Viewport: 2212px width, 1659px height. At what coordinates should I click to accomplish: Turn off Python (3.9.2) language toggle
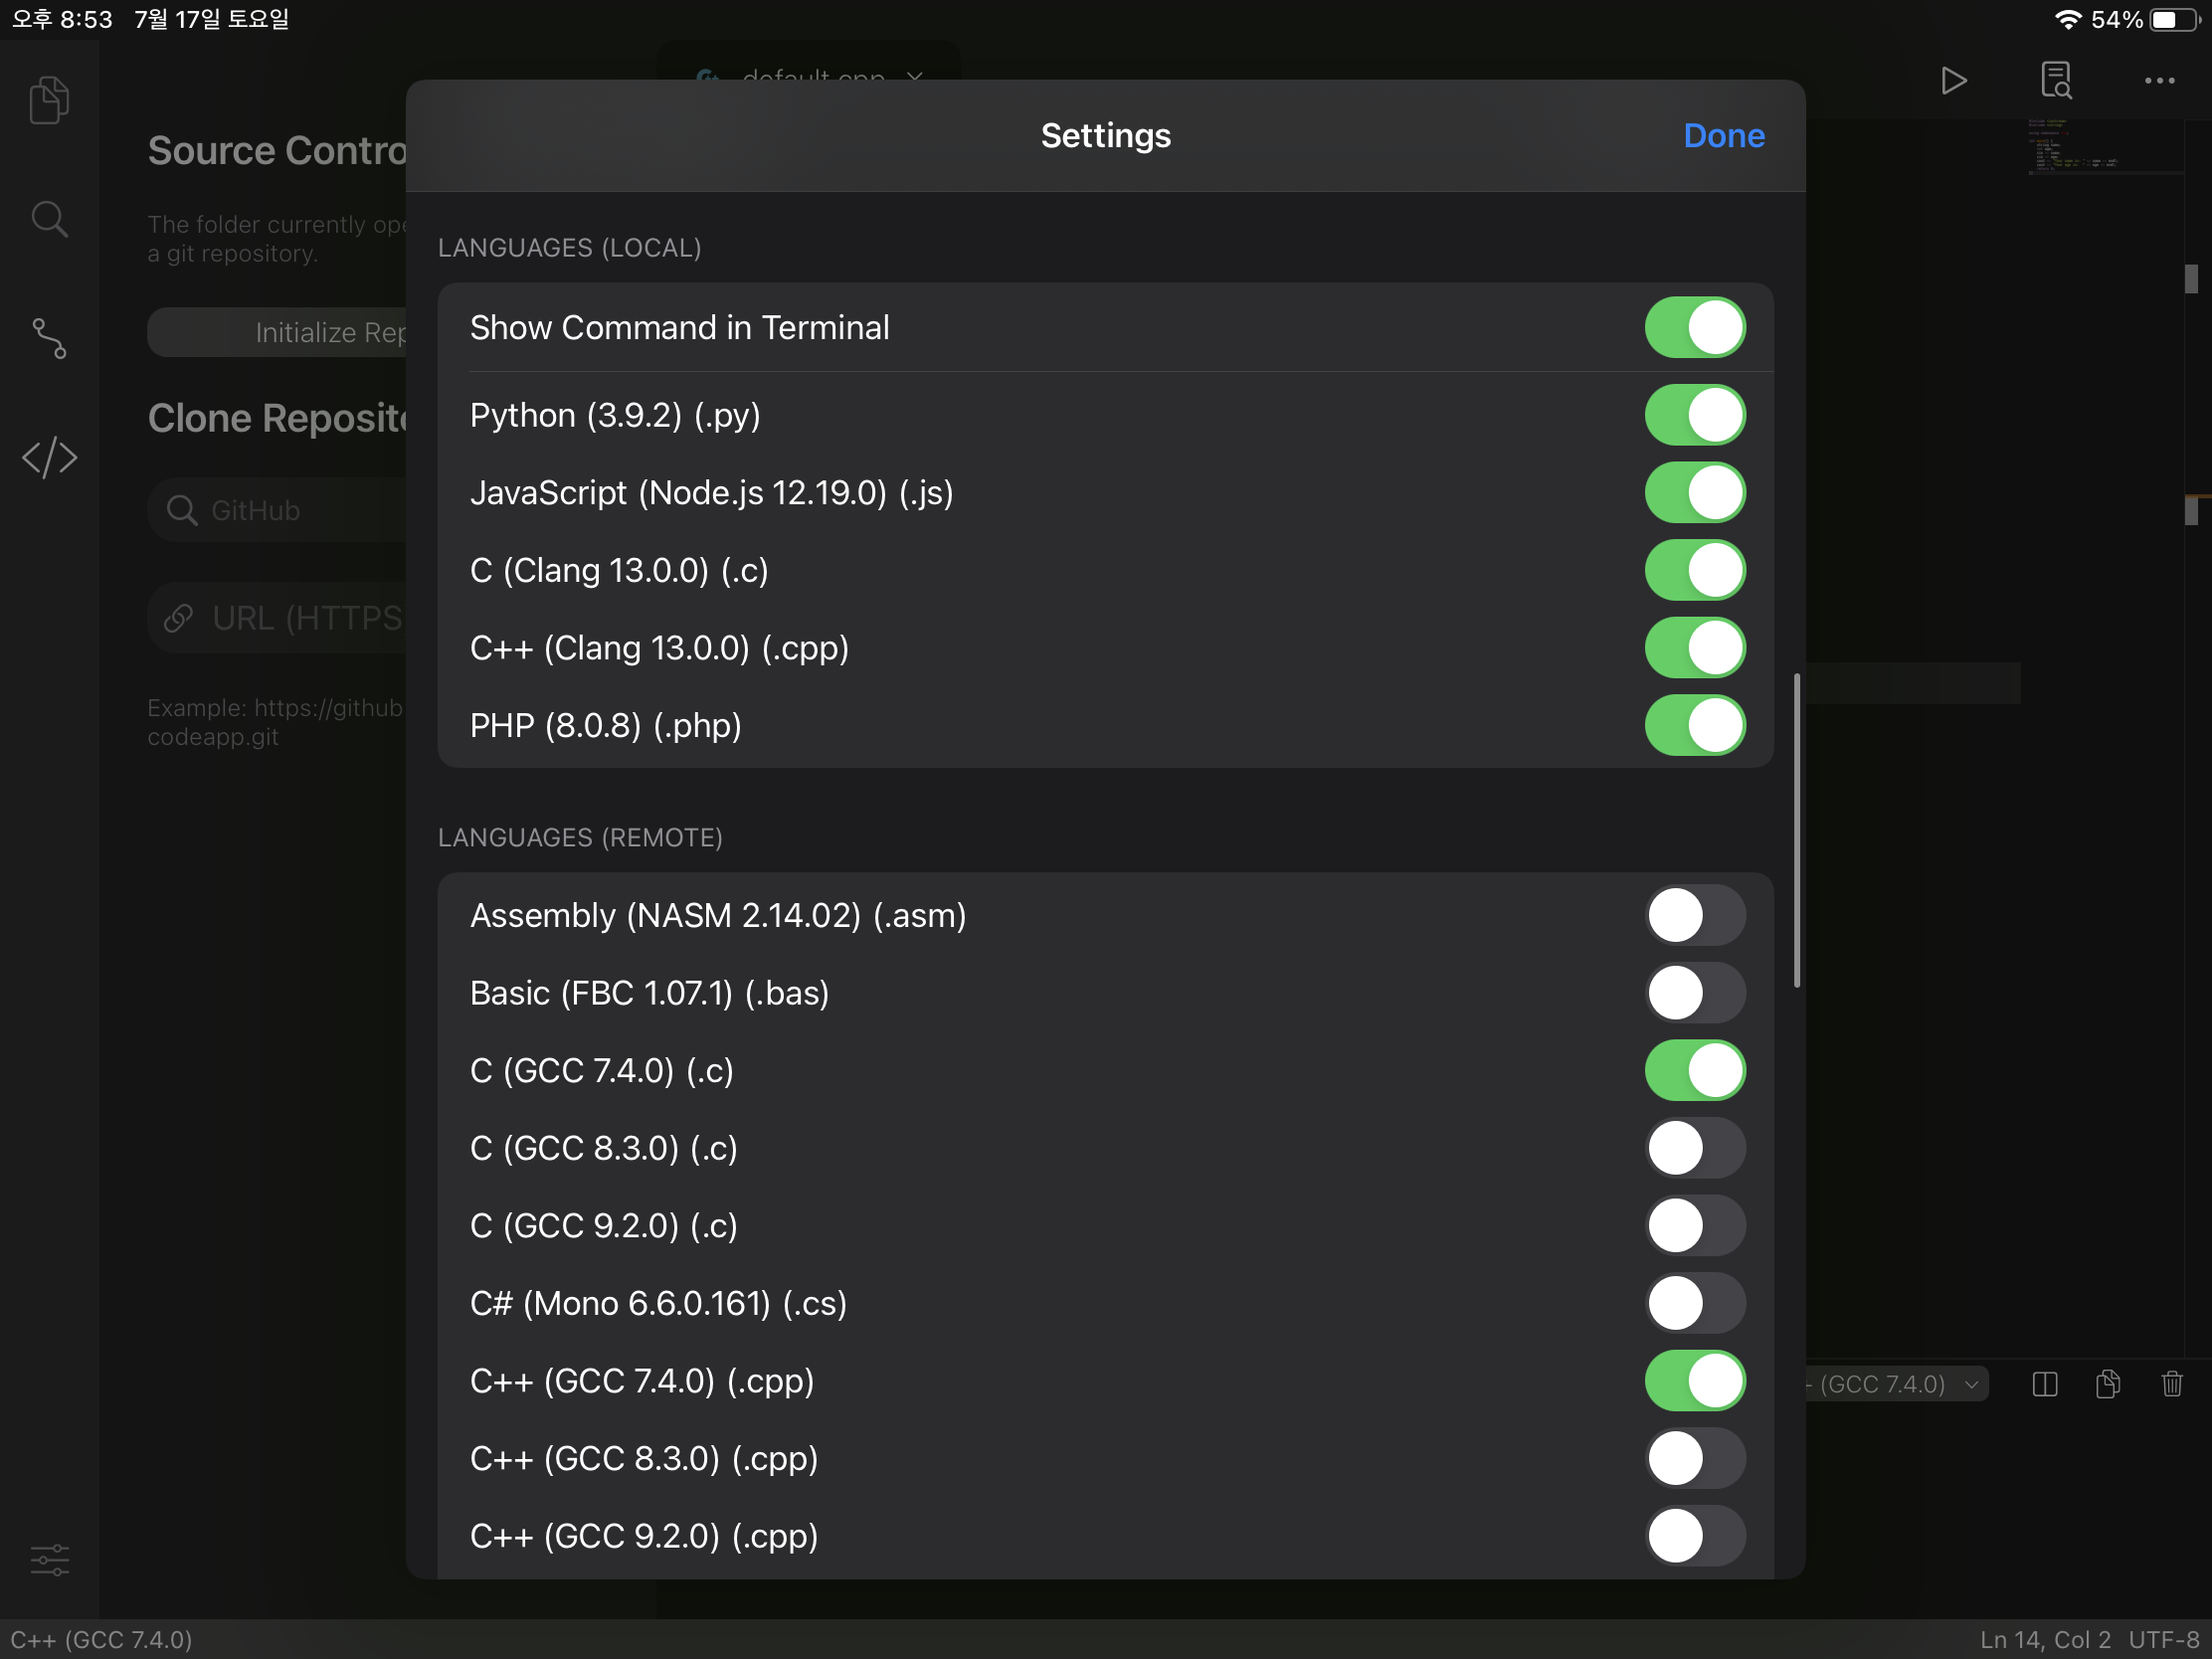coord(1694,415)
